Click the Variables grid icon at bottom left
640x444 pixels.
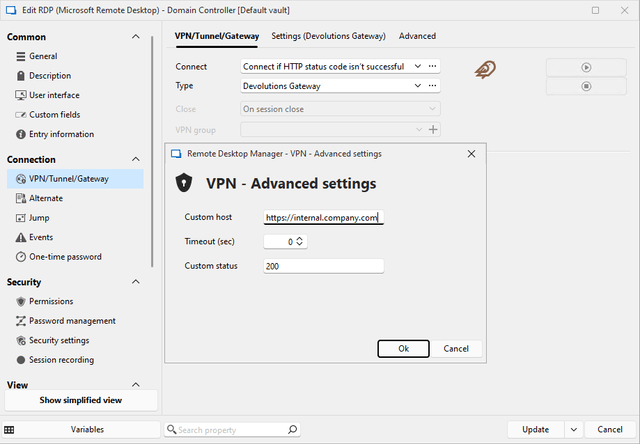click(9, 429)
